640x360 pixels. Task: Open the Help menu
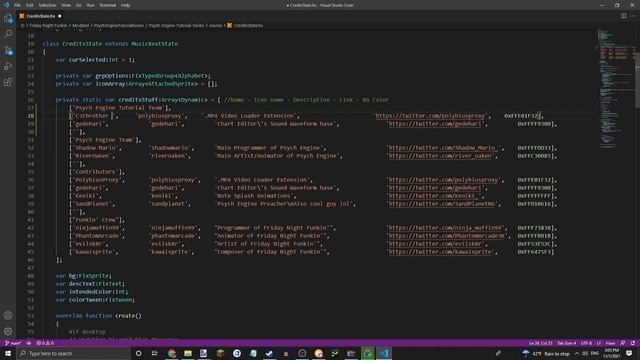pos(125,5)
